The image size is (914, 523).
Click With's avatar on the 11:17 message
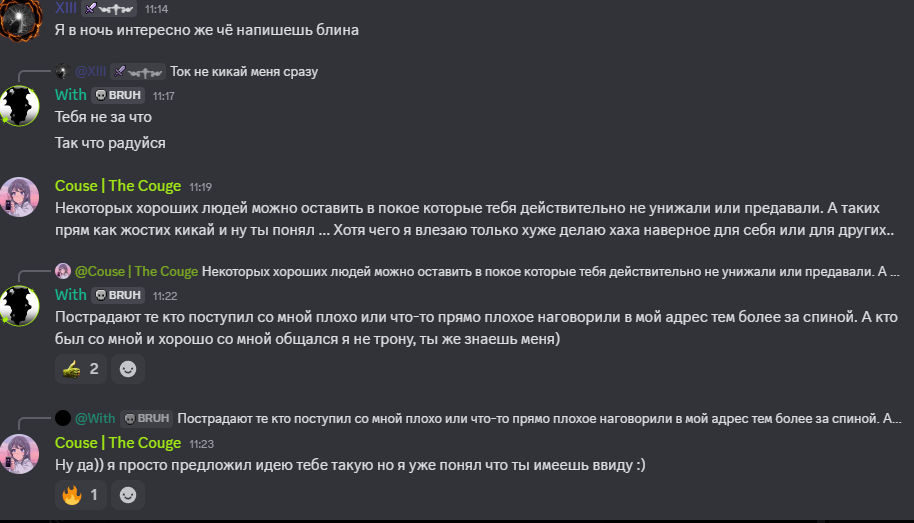pyautogui.click(x=20, y=106)
